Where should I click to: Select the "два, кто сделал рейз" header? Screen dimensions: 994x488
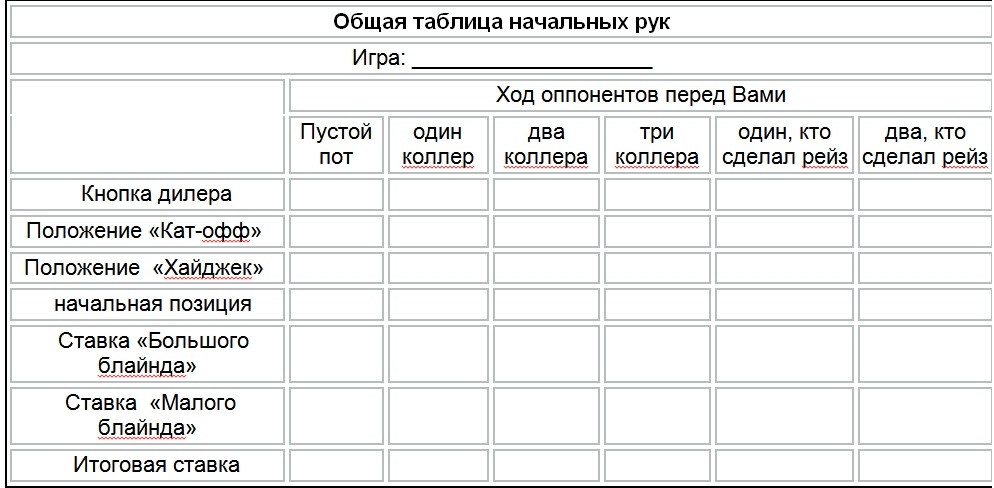pos(924,144)
